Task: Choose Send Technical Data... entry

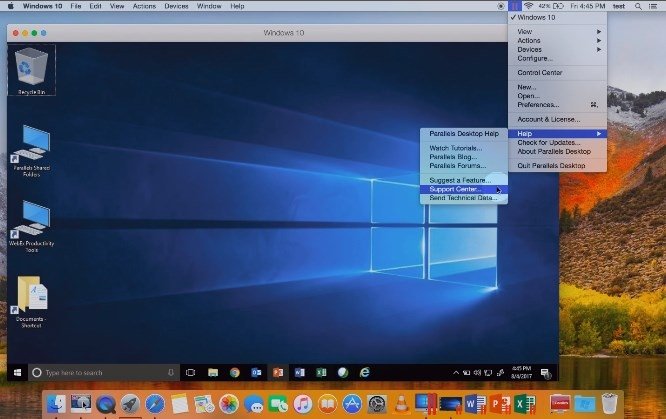Action: (464, 198)
